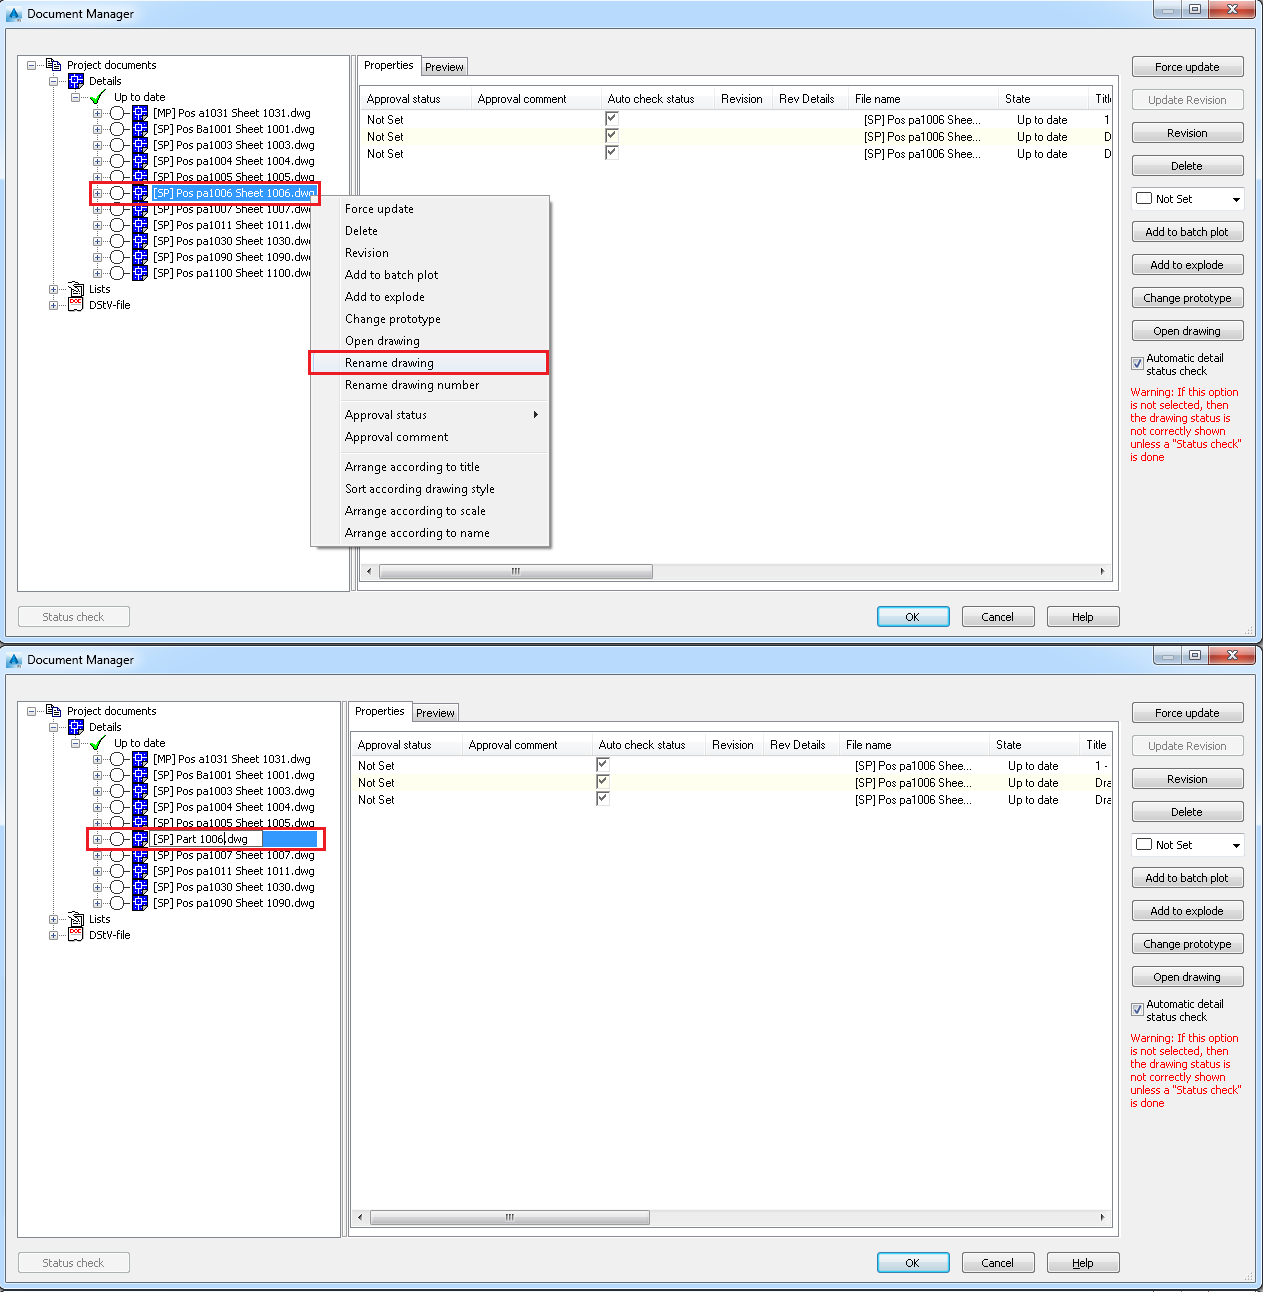Toggle Automatic detail status check in upper window
The image size is (1264, 1292).
1137,364
